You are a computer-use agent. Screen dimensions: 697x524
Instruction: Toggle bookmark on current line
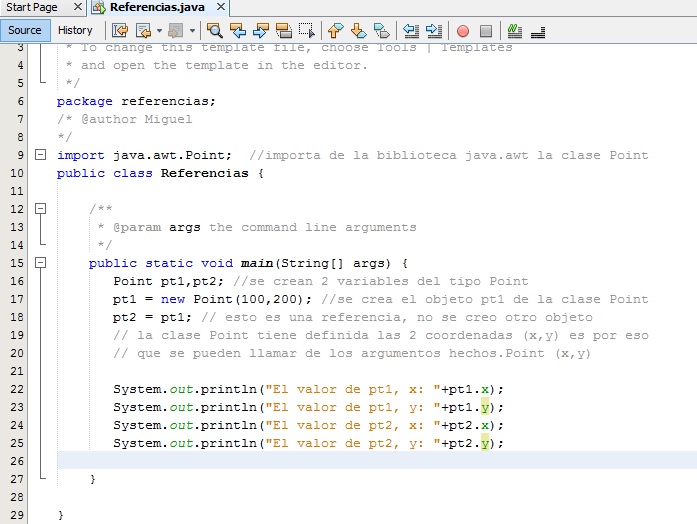[381, 30]
